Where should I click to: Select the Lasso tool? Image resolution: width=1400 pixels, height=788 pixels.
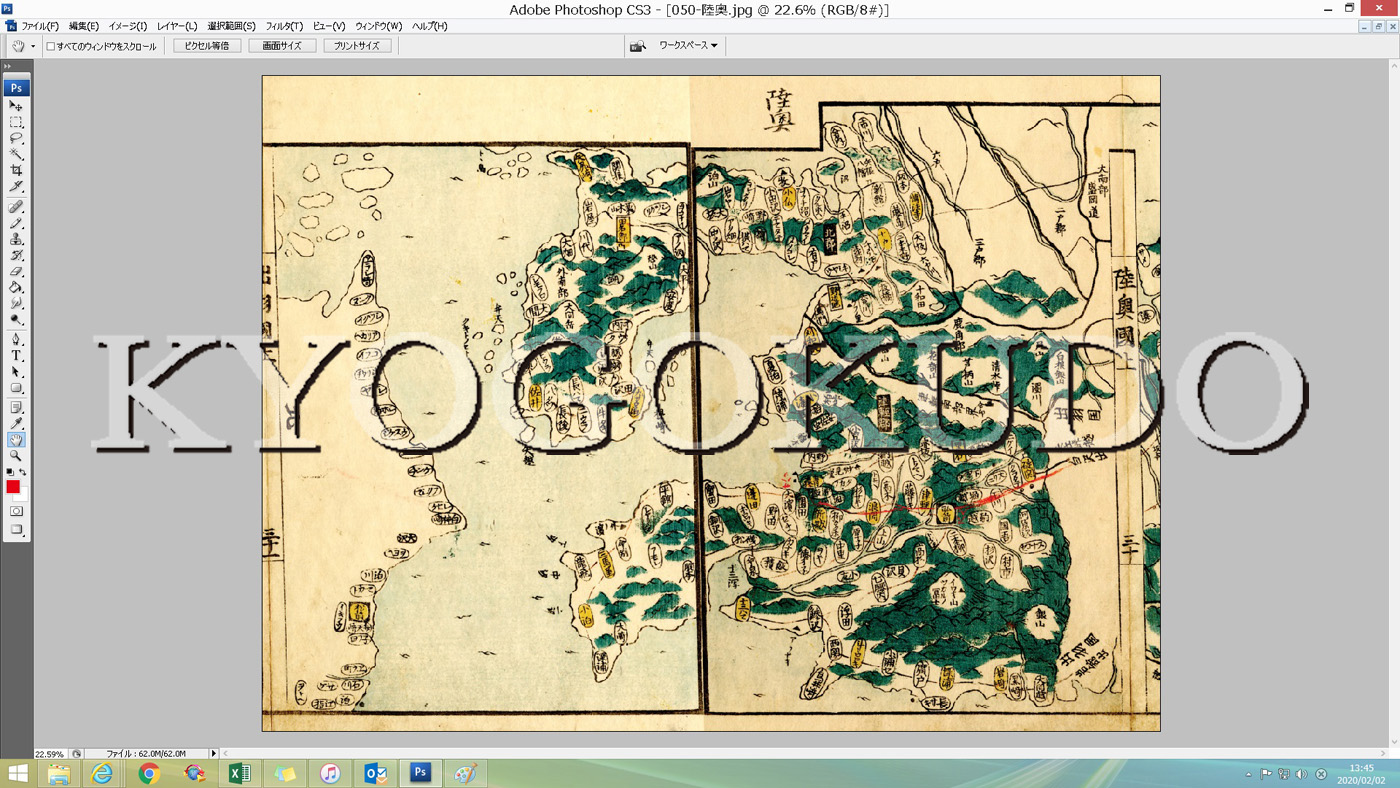point(16,138)
